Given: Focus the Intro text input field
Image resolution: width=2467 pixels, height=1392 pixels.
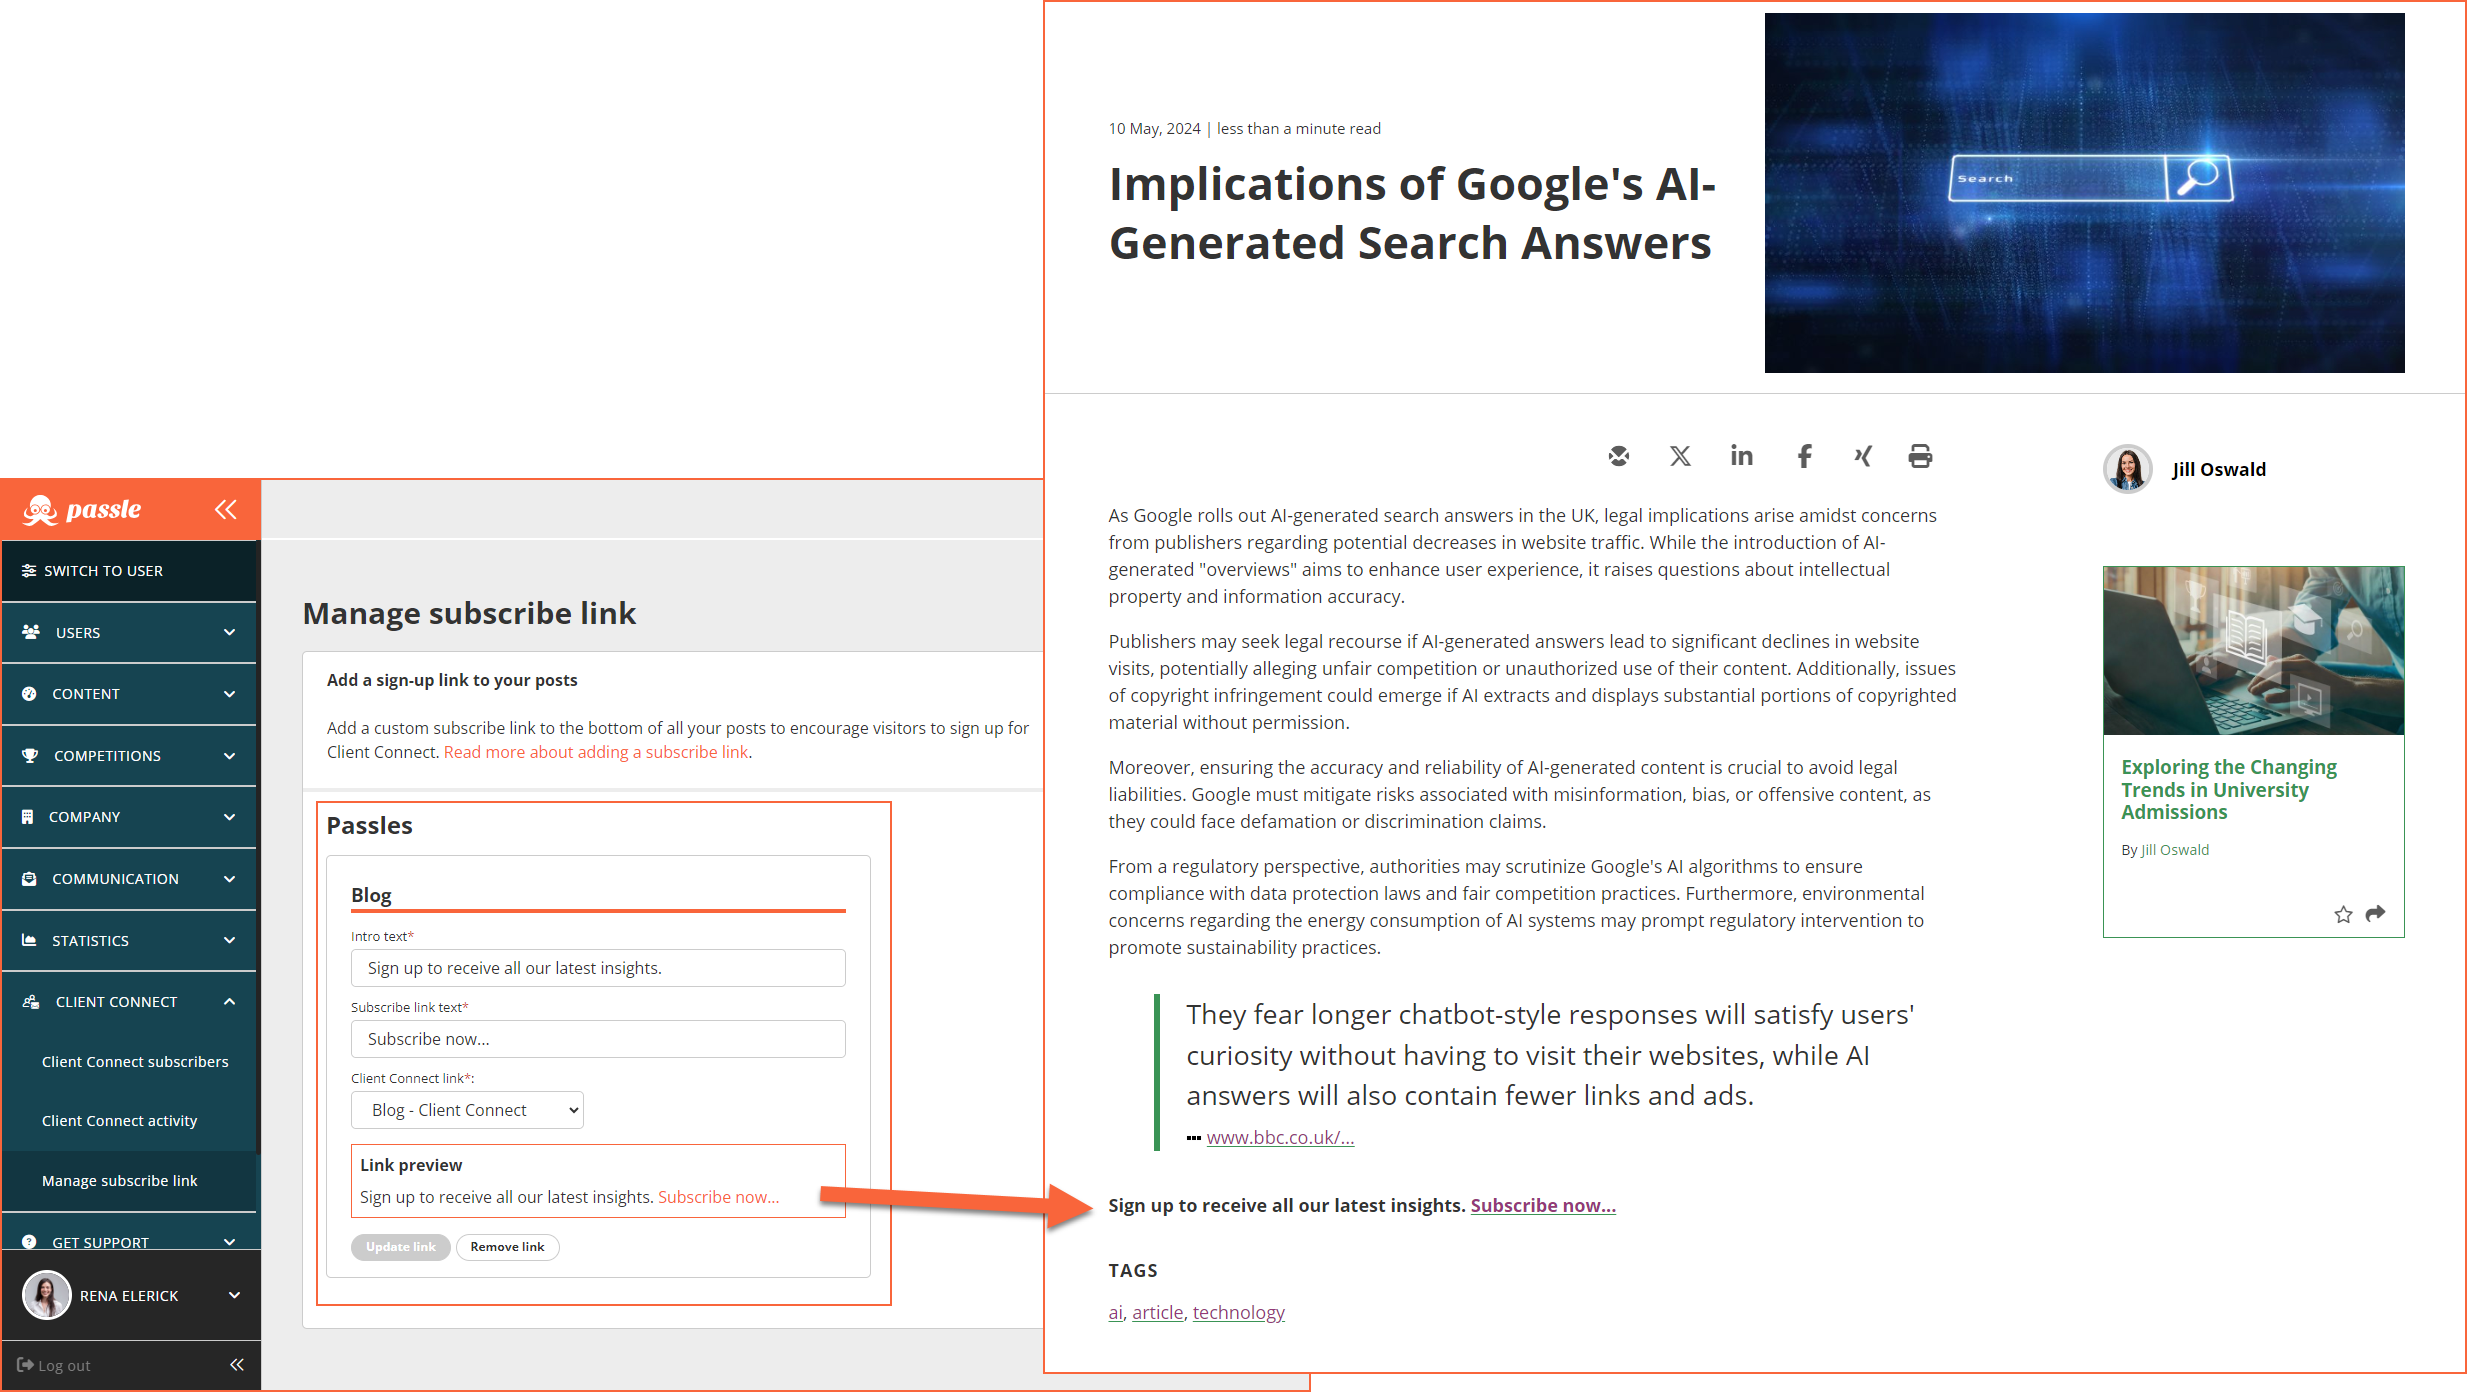Looking at the screenshot, I should [598, 968].
